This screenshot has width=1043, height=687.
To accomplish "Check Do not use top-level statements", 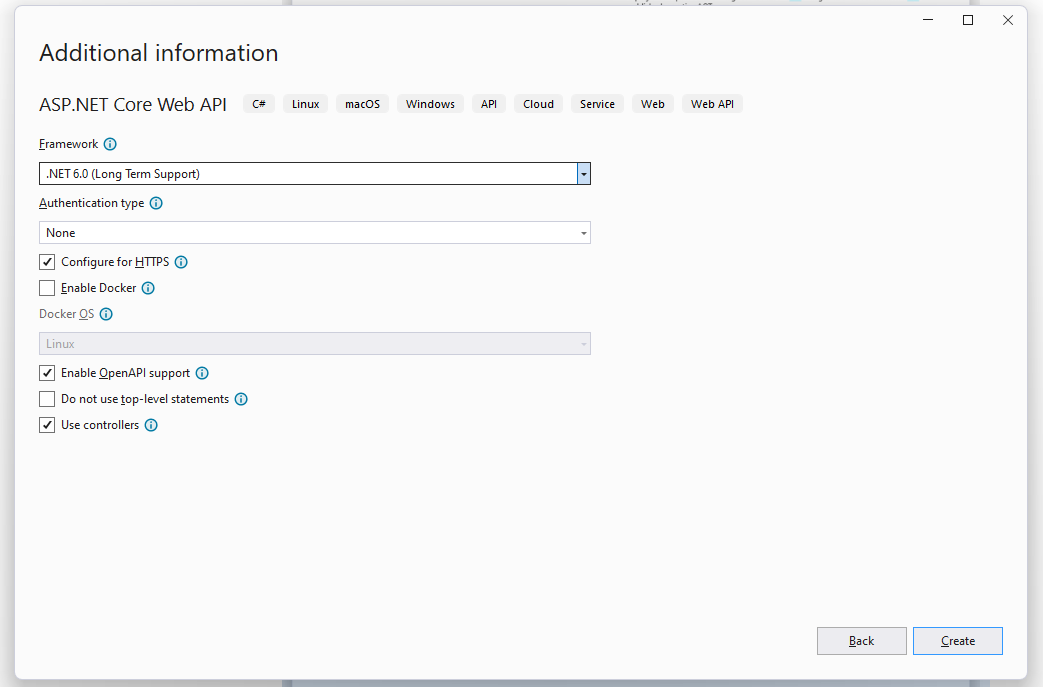I will pyautogui.click(x=46, y=398).
